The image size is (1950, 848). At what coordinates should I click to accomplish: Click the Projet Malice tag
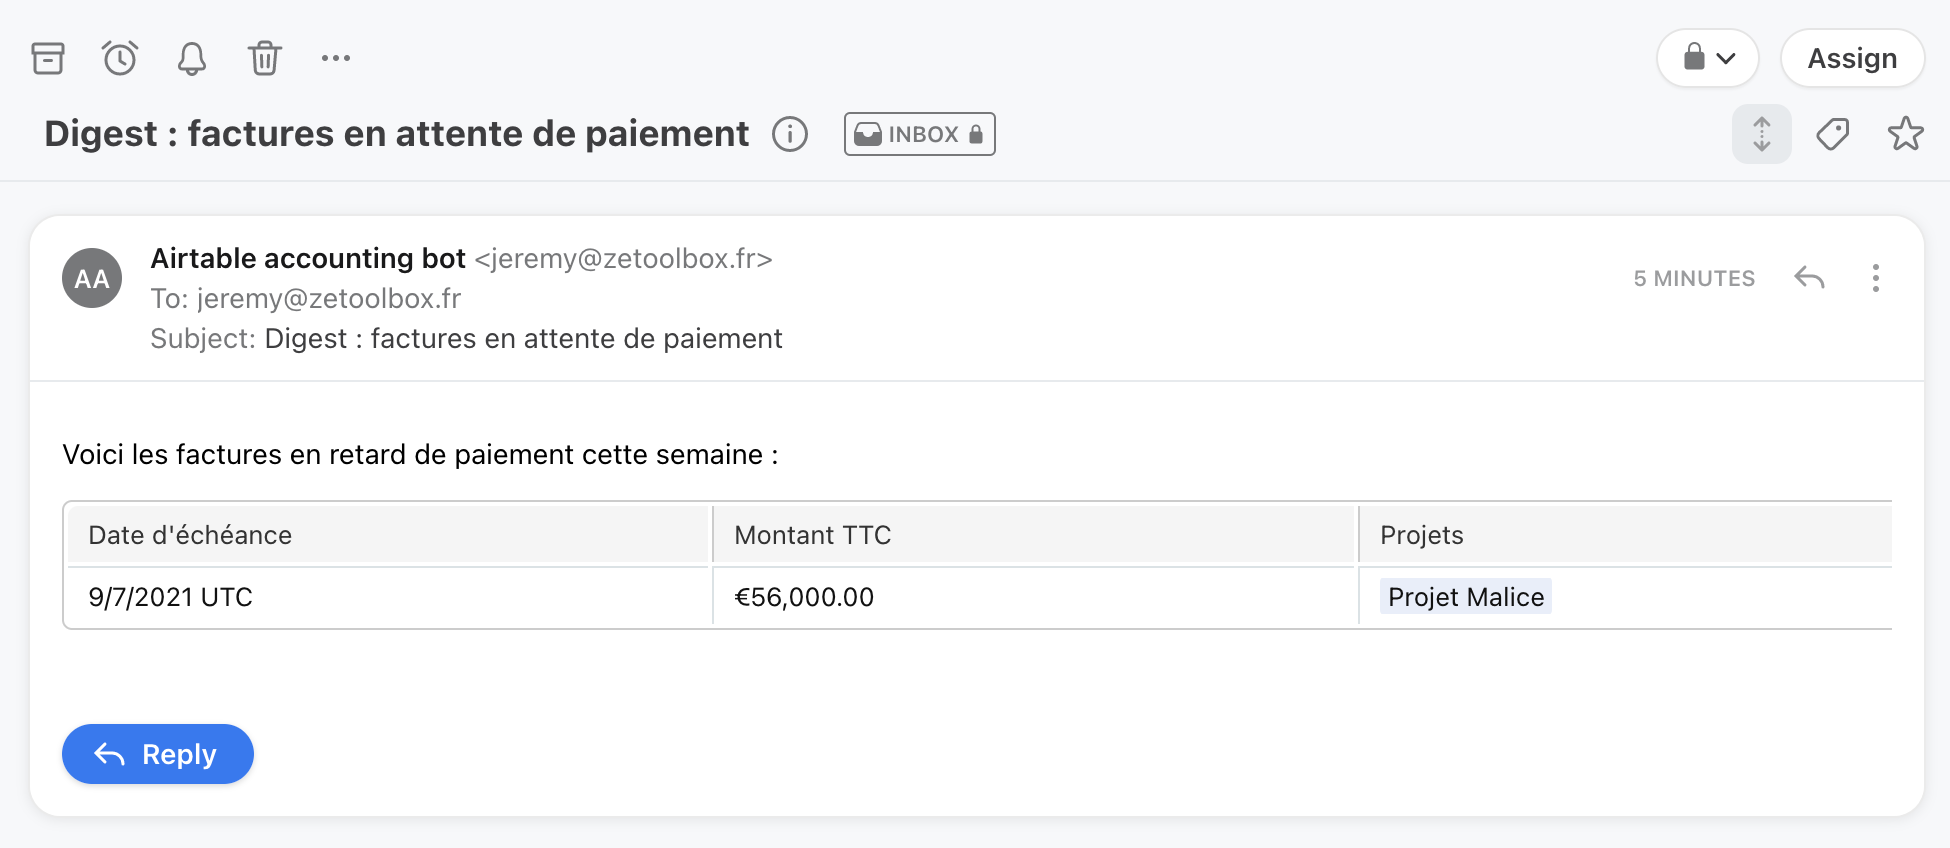coord(1466,597)
